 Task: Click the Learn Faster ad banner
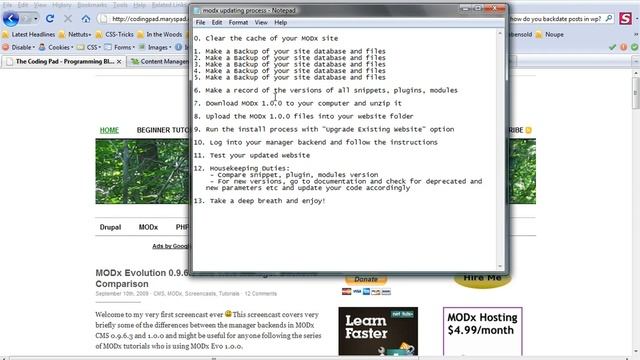pyautogui.click(x=378, y=331)
